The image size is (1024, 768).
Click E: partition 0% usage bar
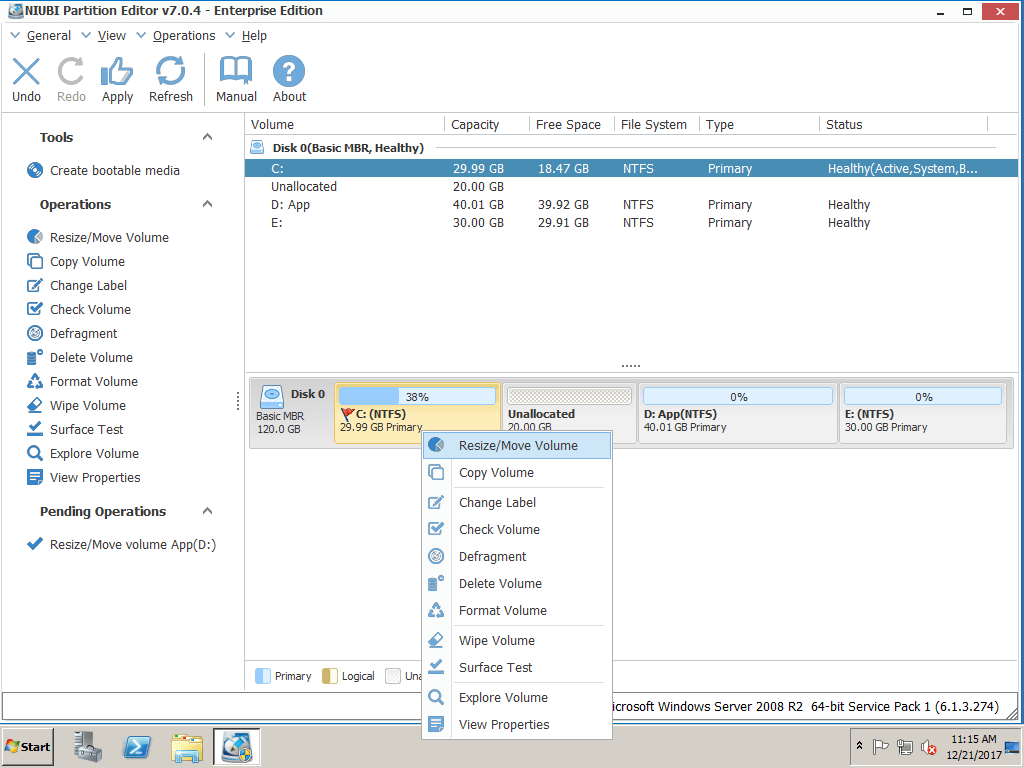point(923,396)
